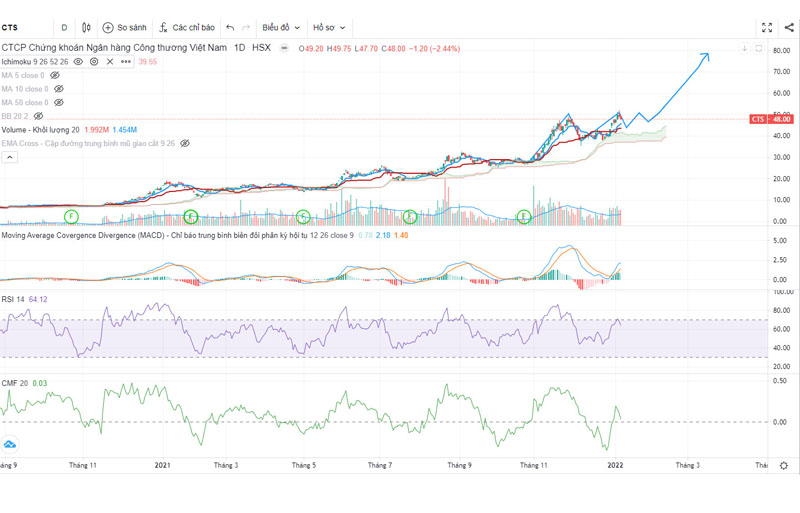Image resolution: width=800 pixels, height=513 pixels.
Task: Undo the last chart action
Action: point(230,28)
